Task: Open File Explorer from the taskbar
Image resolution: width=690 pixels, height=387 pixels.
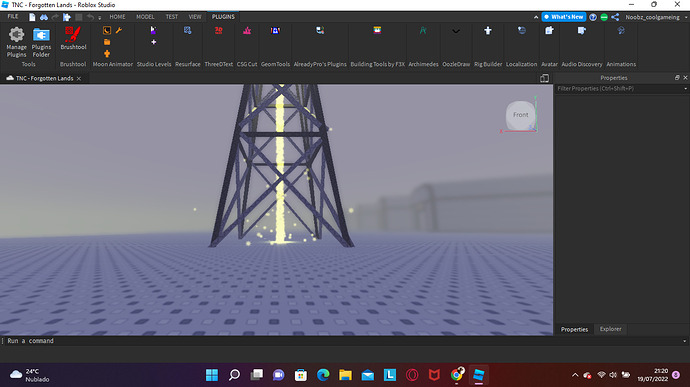Action: (345, 375)
